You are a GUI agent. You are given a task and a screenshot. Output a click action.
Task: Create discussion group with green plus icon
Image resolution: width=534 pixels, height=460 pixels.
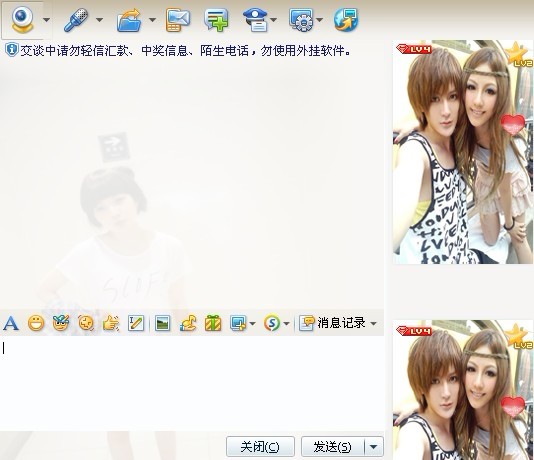[216, 20]
